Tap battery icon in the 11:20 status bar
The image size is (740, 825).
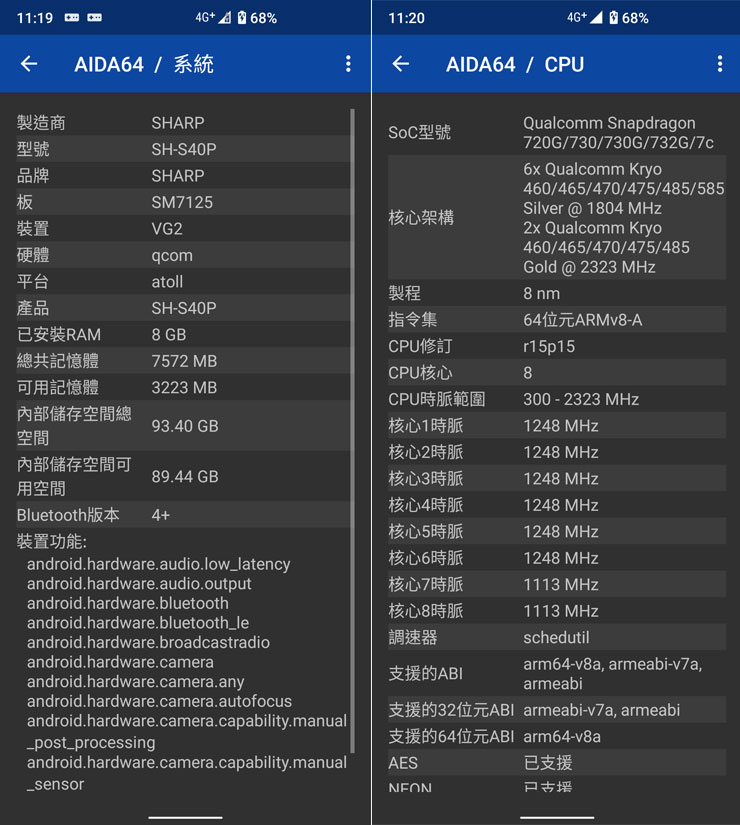point(612,18)
